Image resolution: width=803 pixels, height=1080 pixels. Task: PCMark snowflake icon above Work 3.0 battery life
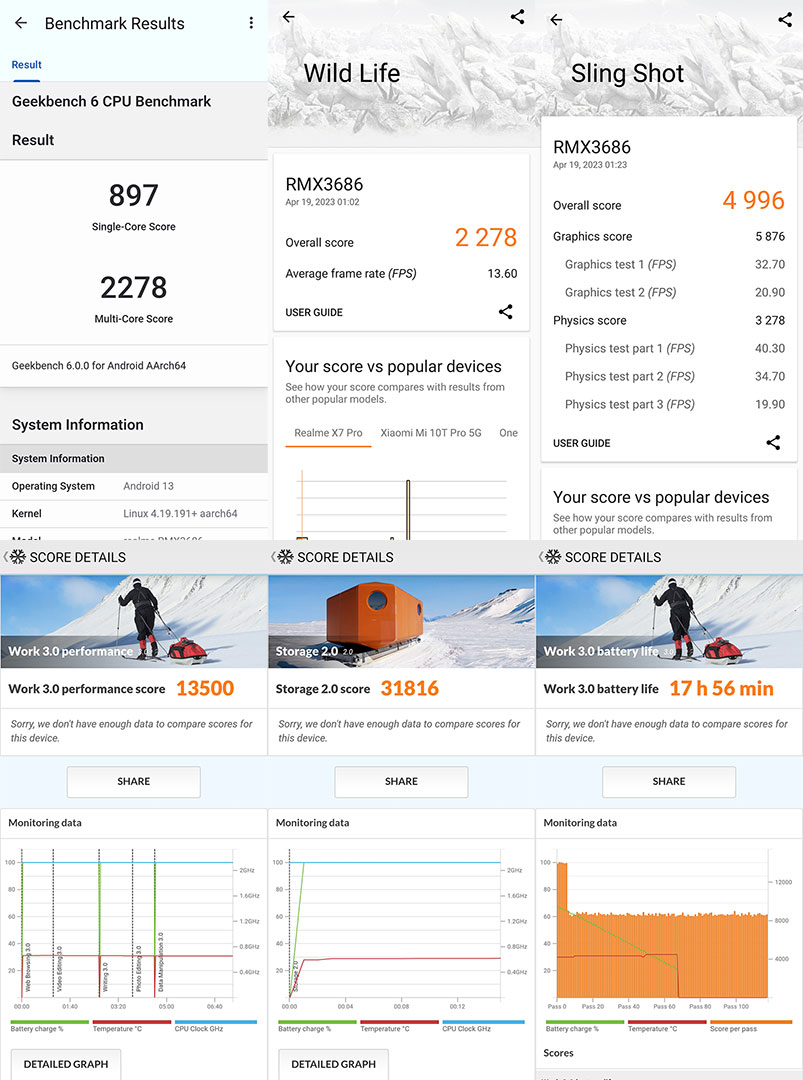[553, 557]
